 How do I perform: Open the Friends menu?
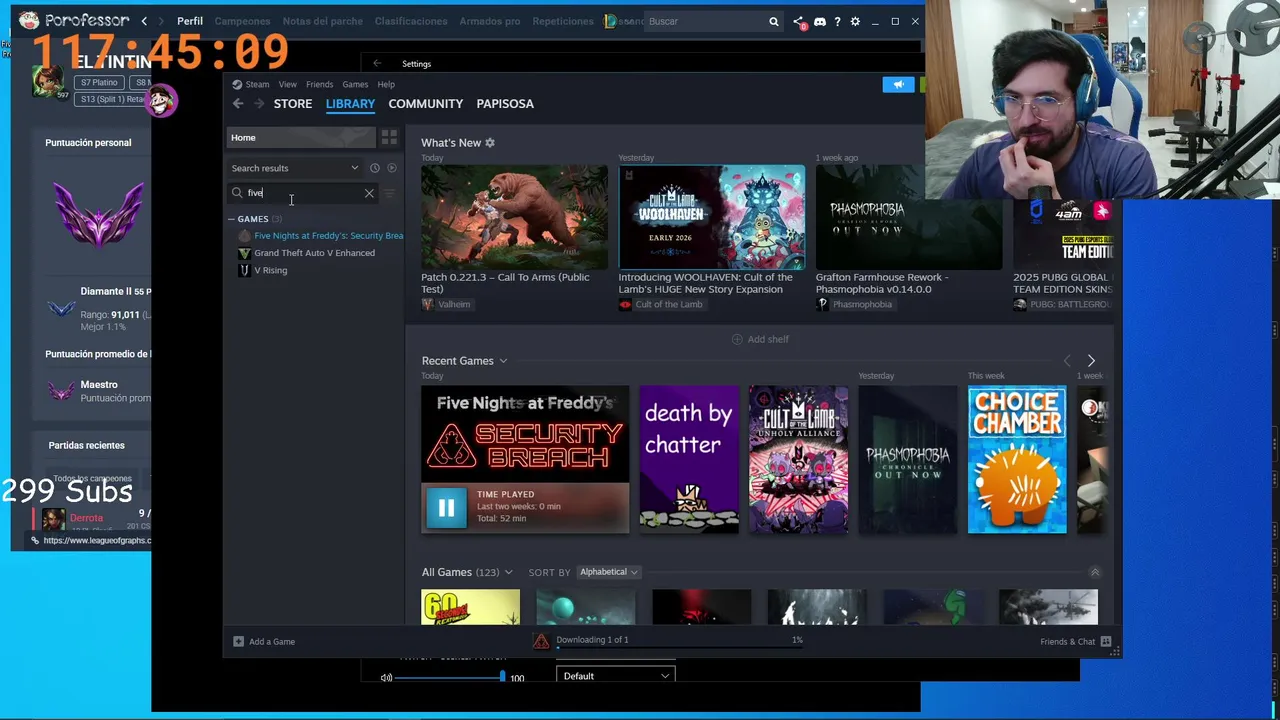pyautogui.click(x=319, y=85)
